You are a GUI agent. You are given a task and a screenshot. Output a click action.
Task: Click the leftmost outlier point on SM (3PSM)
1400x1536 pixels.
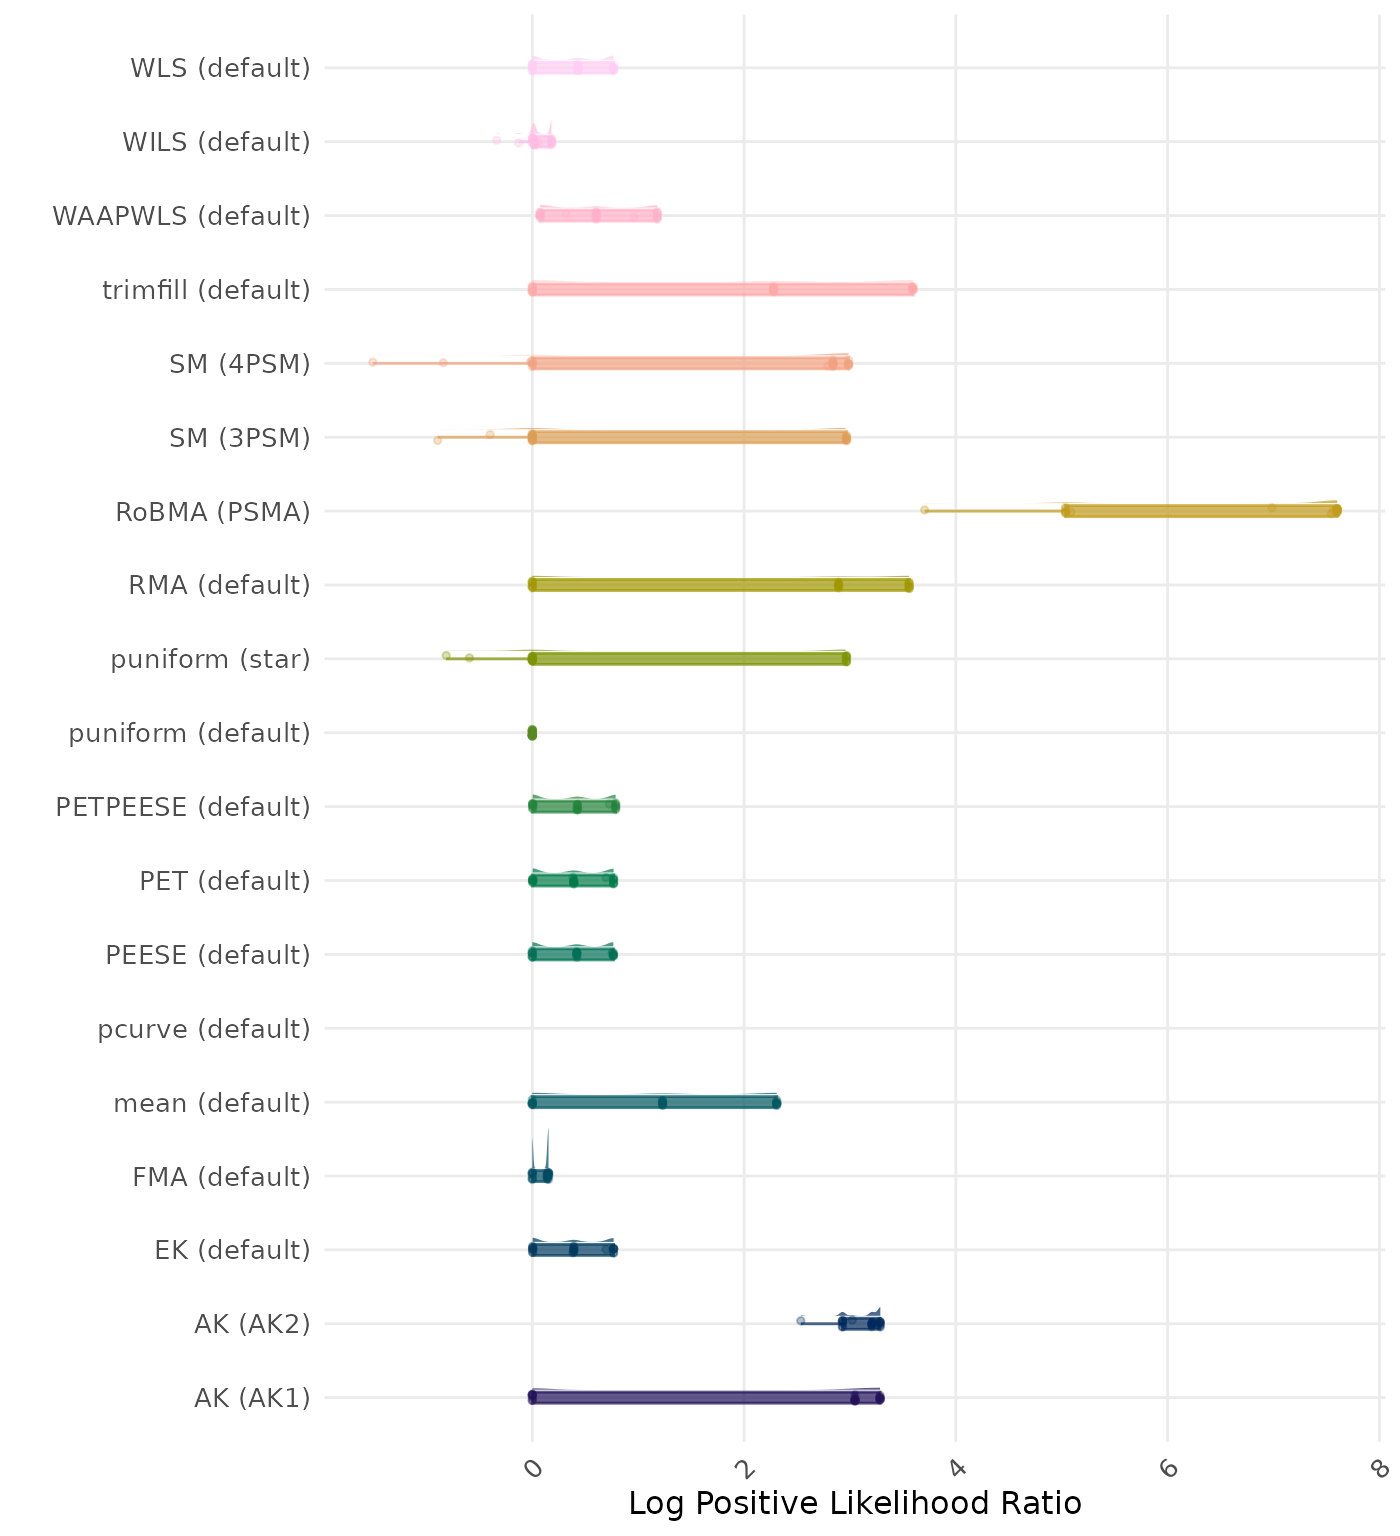coord(438,440)
